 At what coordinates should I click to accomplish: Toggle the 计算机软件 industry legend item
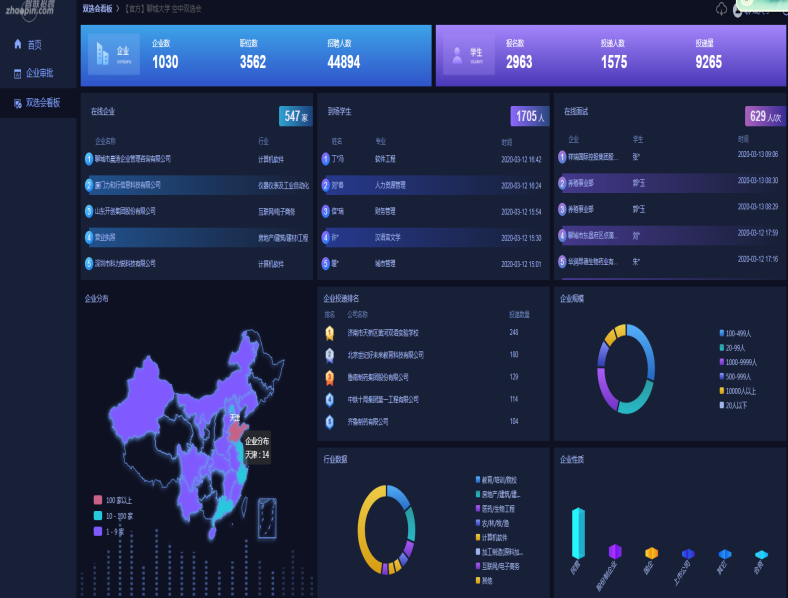[495, 537]
